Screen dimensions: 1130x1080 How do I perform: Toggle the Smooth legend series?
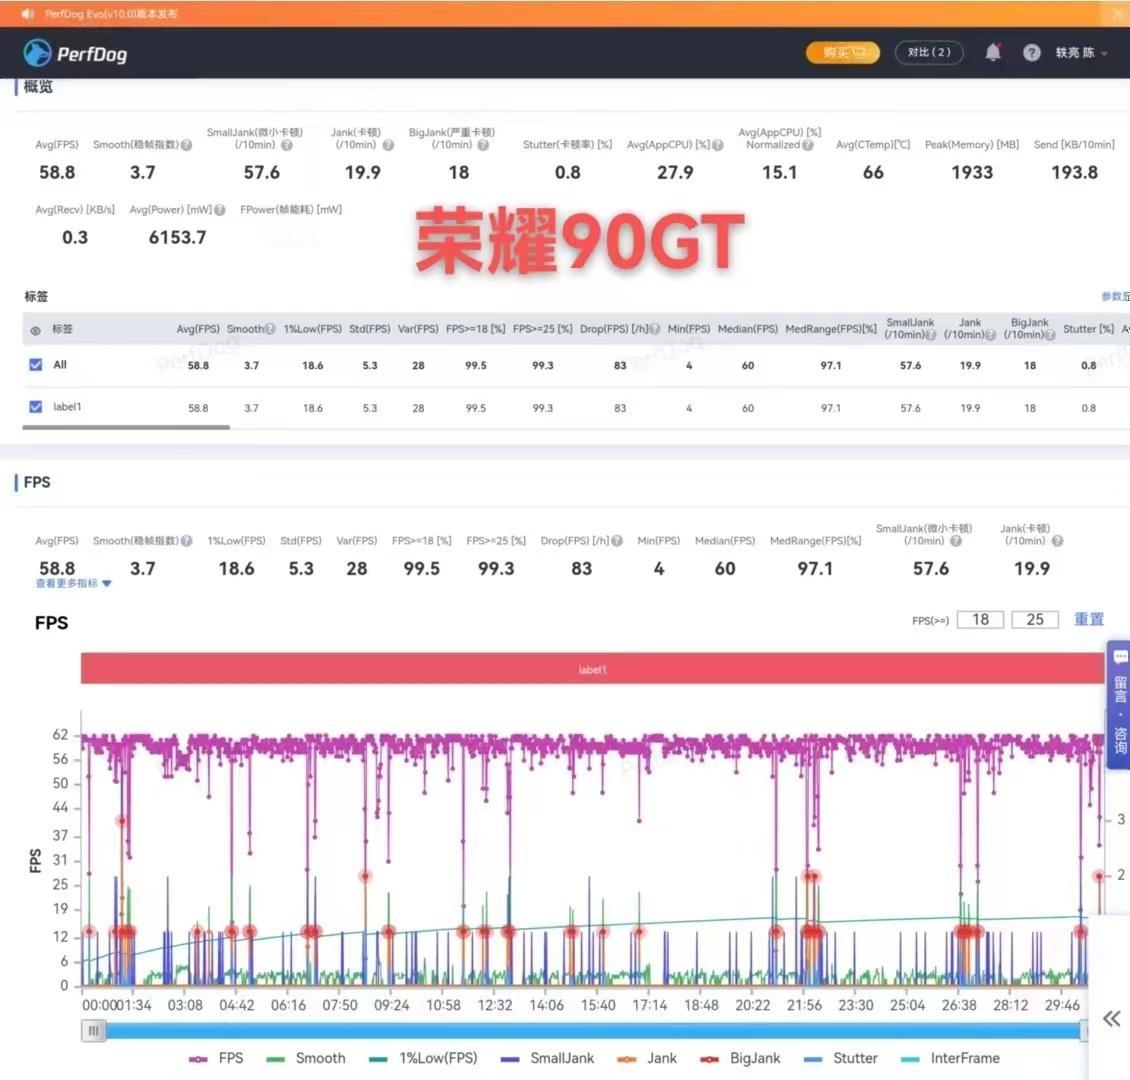tap(306, 1058)
